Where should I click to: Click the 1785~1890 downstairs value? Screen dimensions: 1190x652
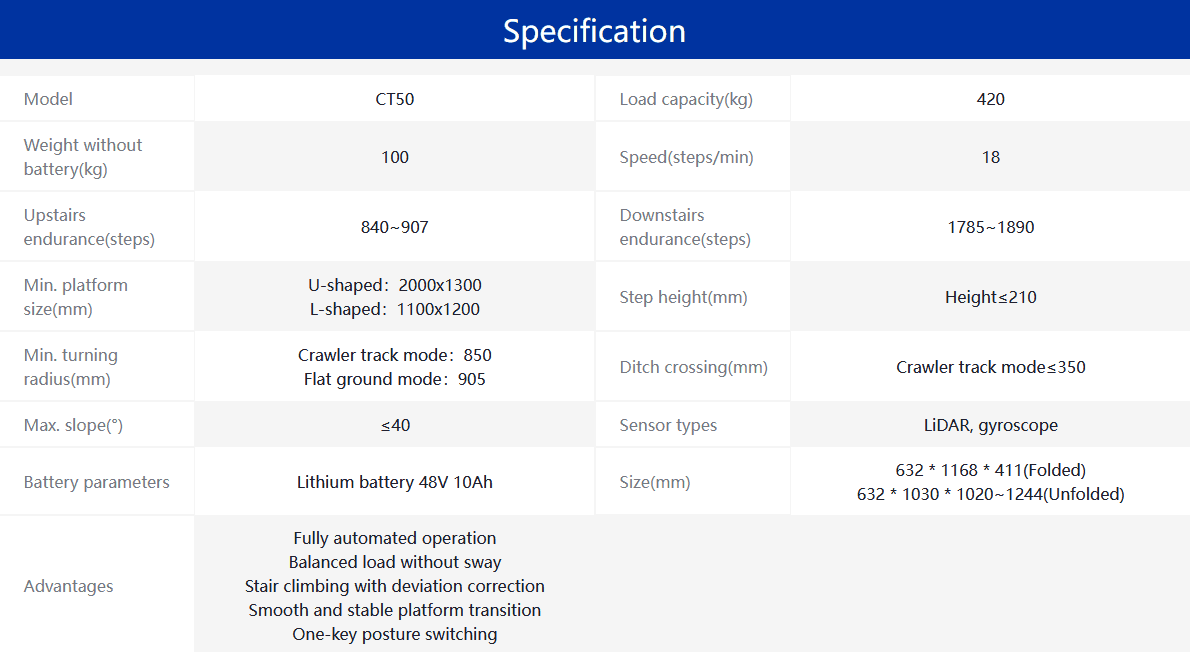pyautogui.click(x=990, y=227)
